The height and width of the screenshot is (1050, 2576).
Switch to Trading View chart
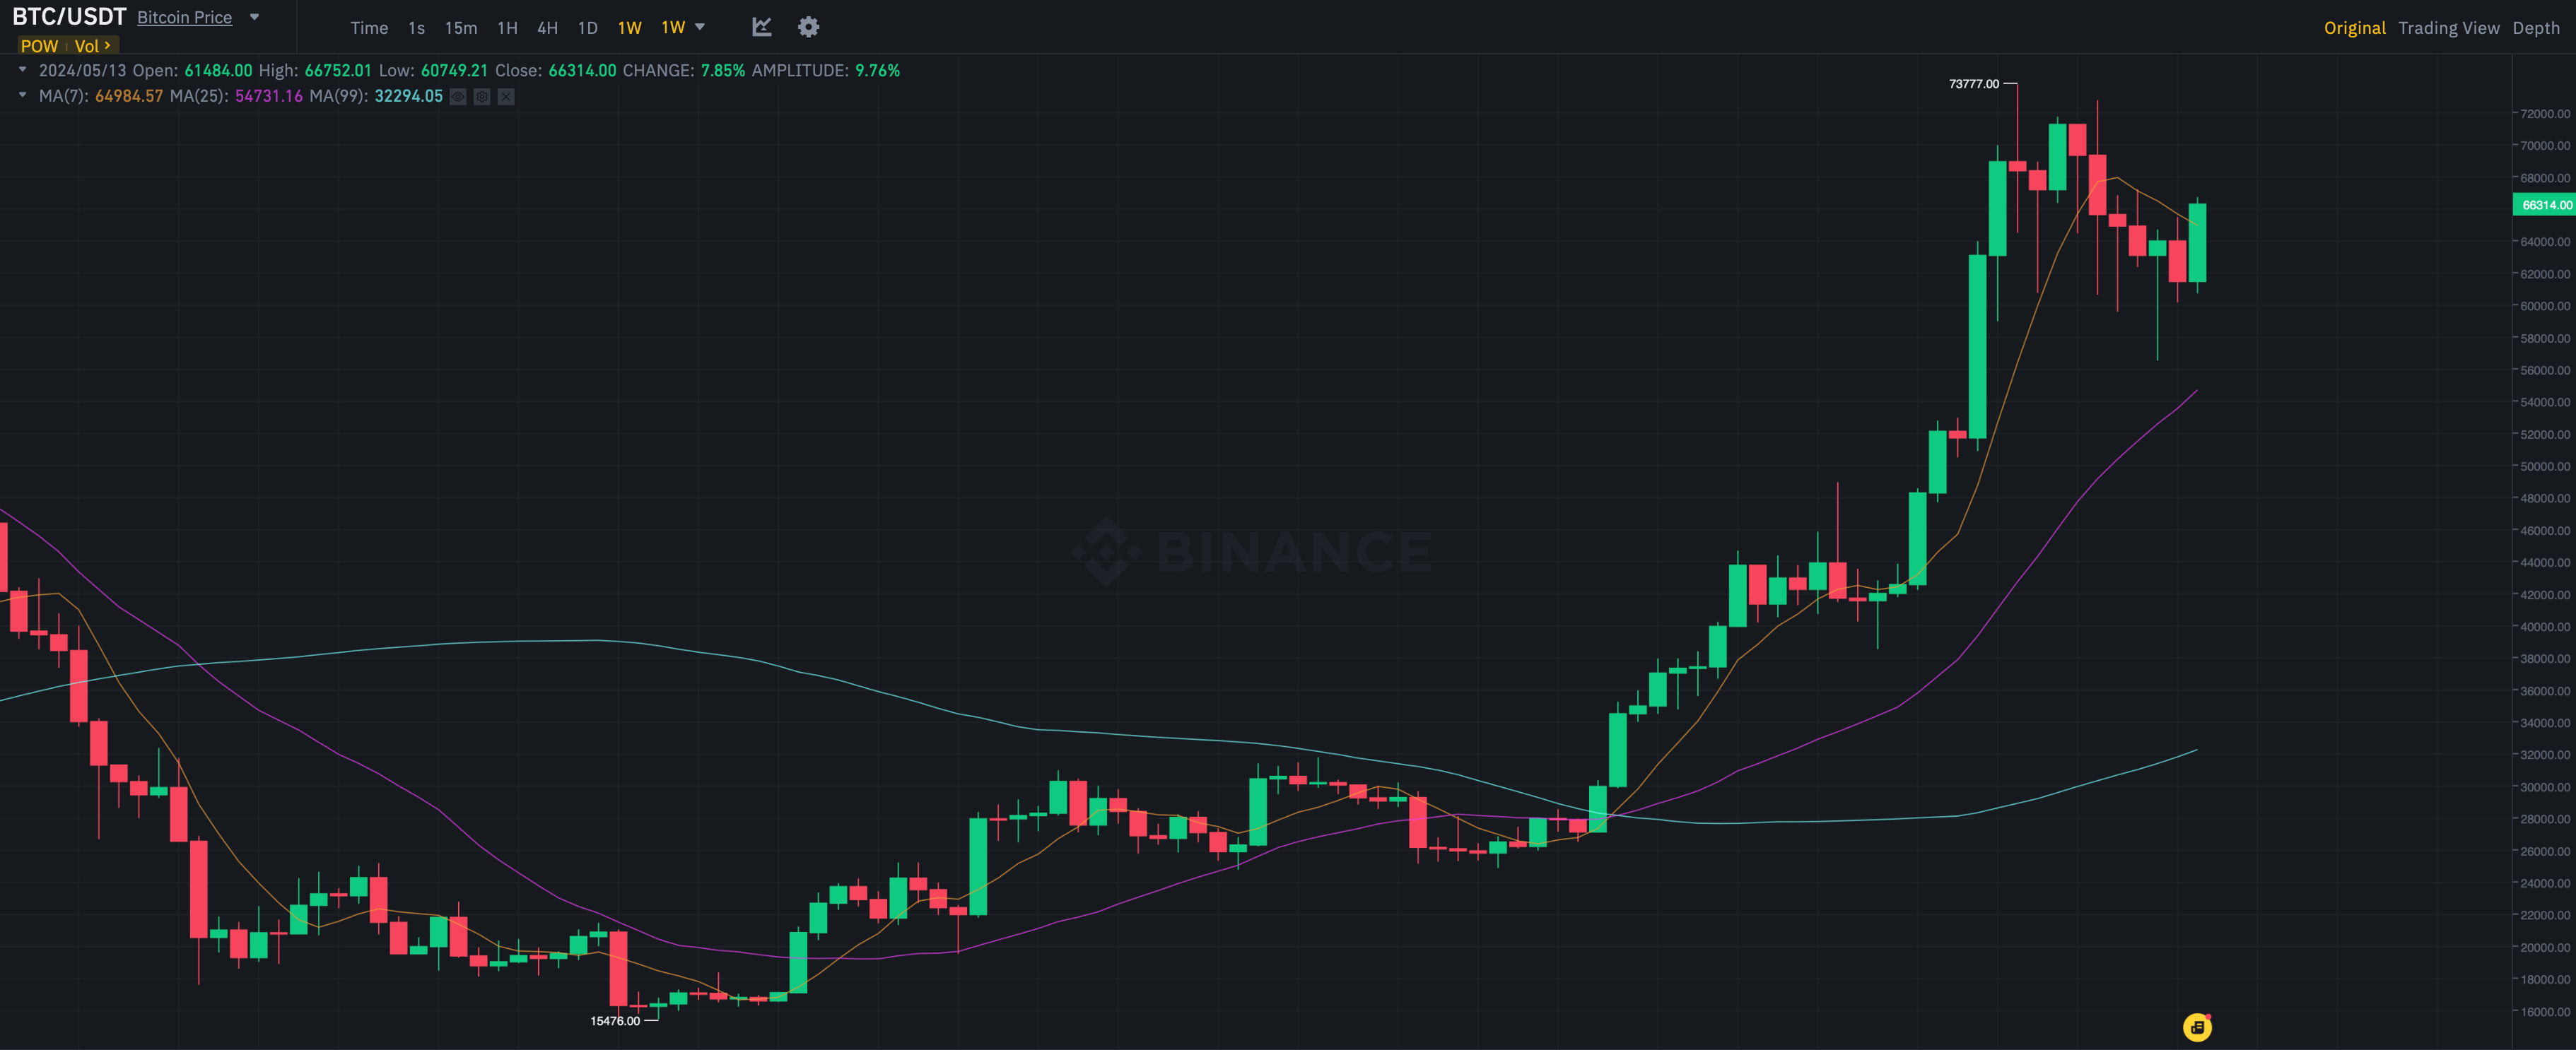tap(2448, 28)
